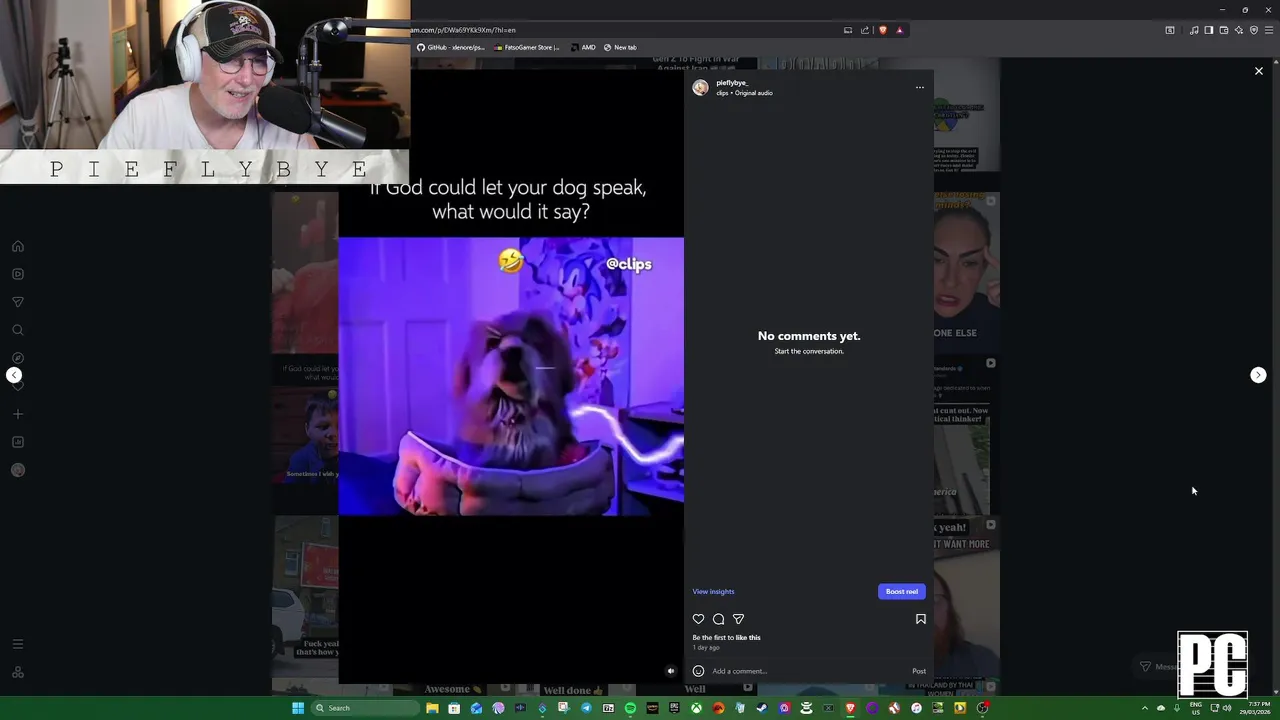Click the share page icon in address bar
This screenshot has width=1280, height=720.
tap(865, 30)
